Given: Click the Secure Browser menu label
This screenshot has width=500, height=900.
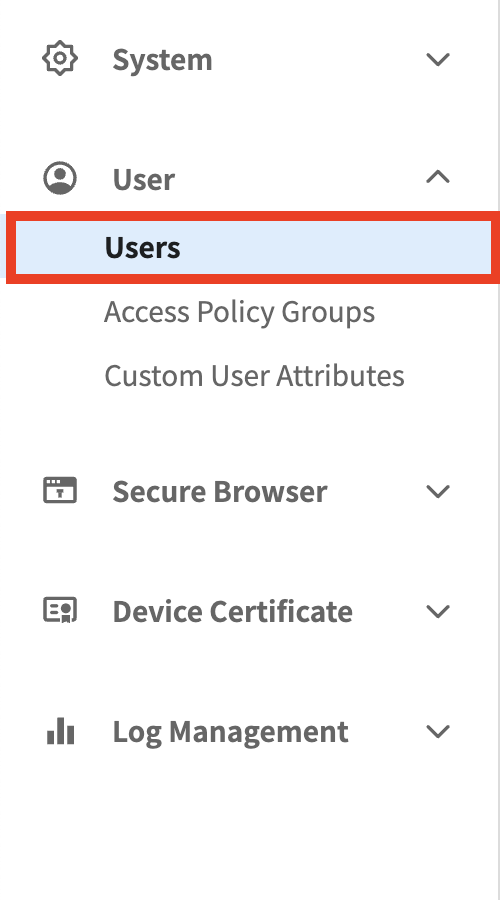Looking at the screenshot, I should click(x=220, y=492).
